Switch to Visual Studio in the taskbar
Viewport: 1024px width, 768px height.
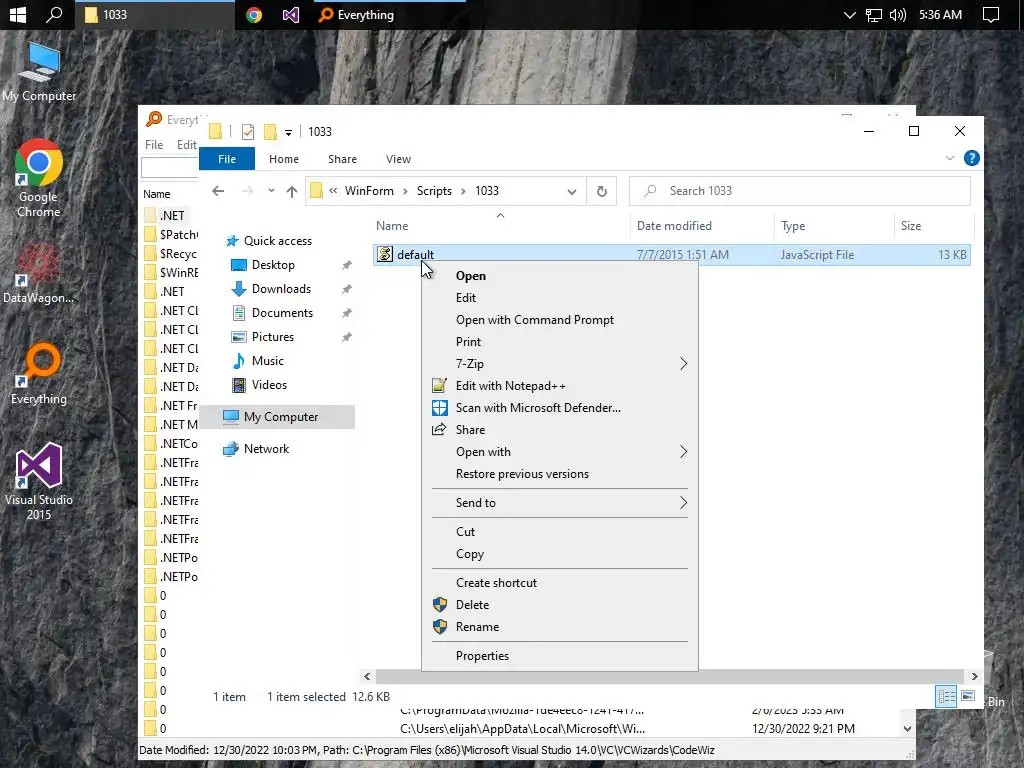pos(291,14)
